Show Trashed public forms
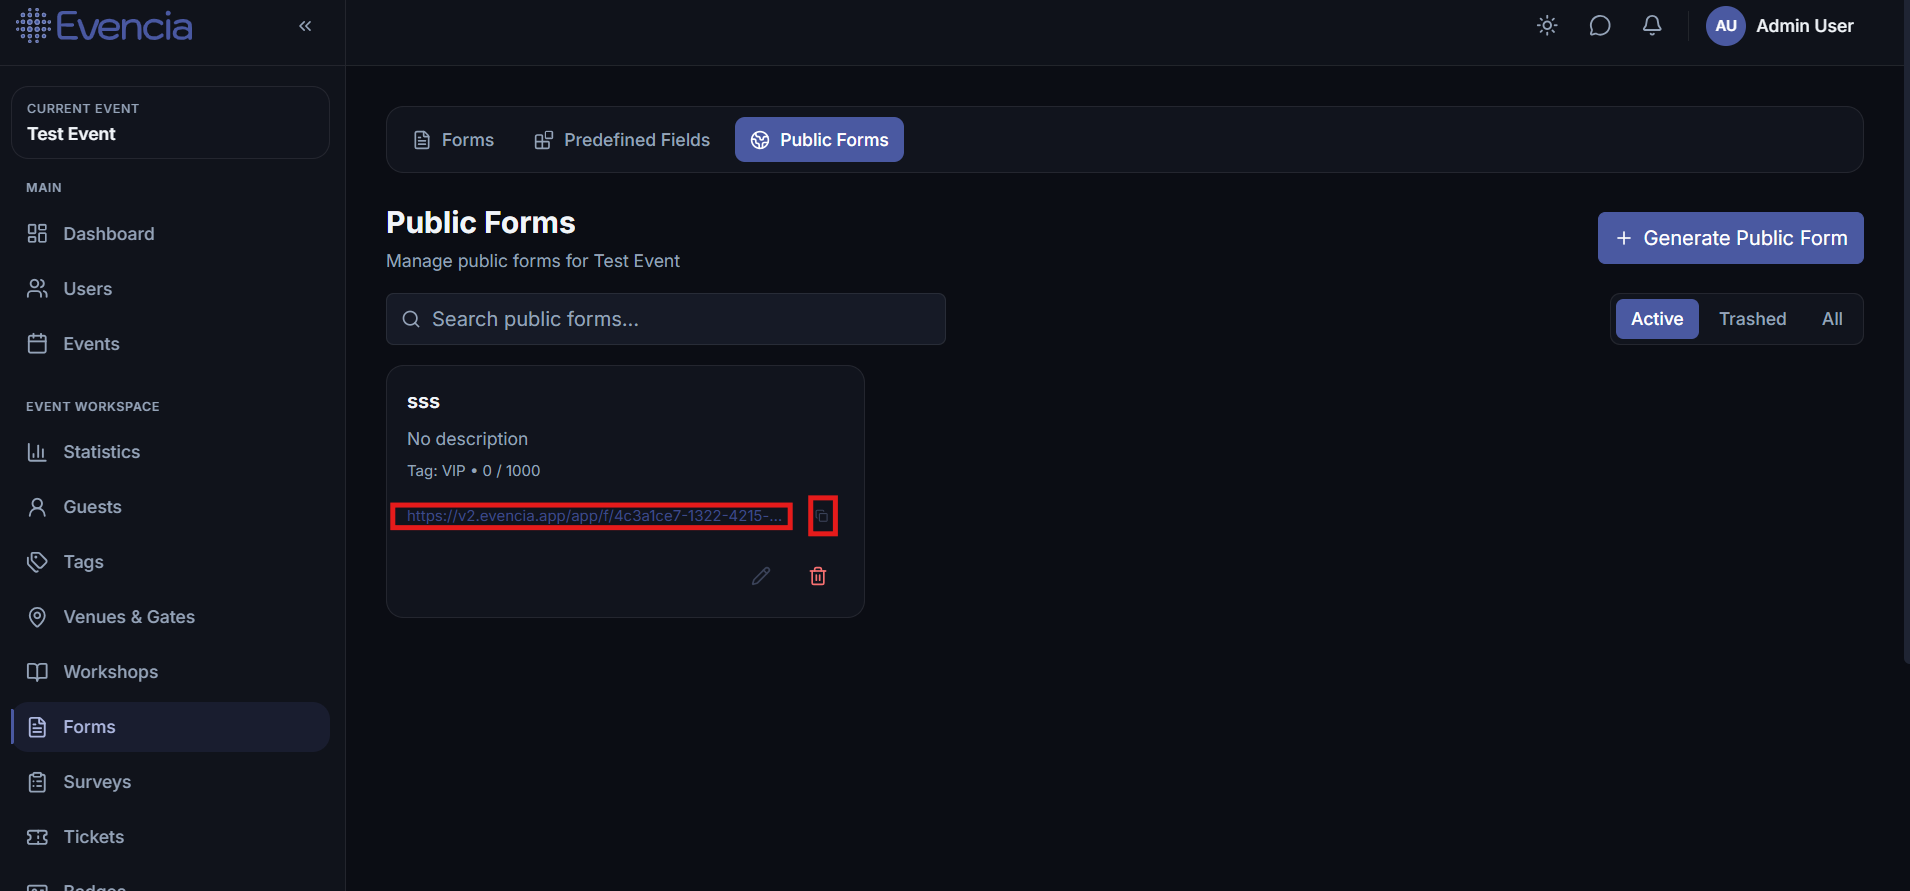1910x891 pixels. click(x=1752, y=319)
